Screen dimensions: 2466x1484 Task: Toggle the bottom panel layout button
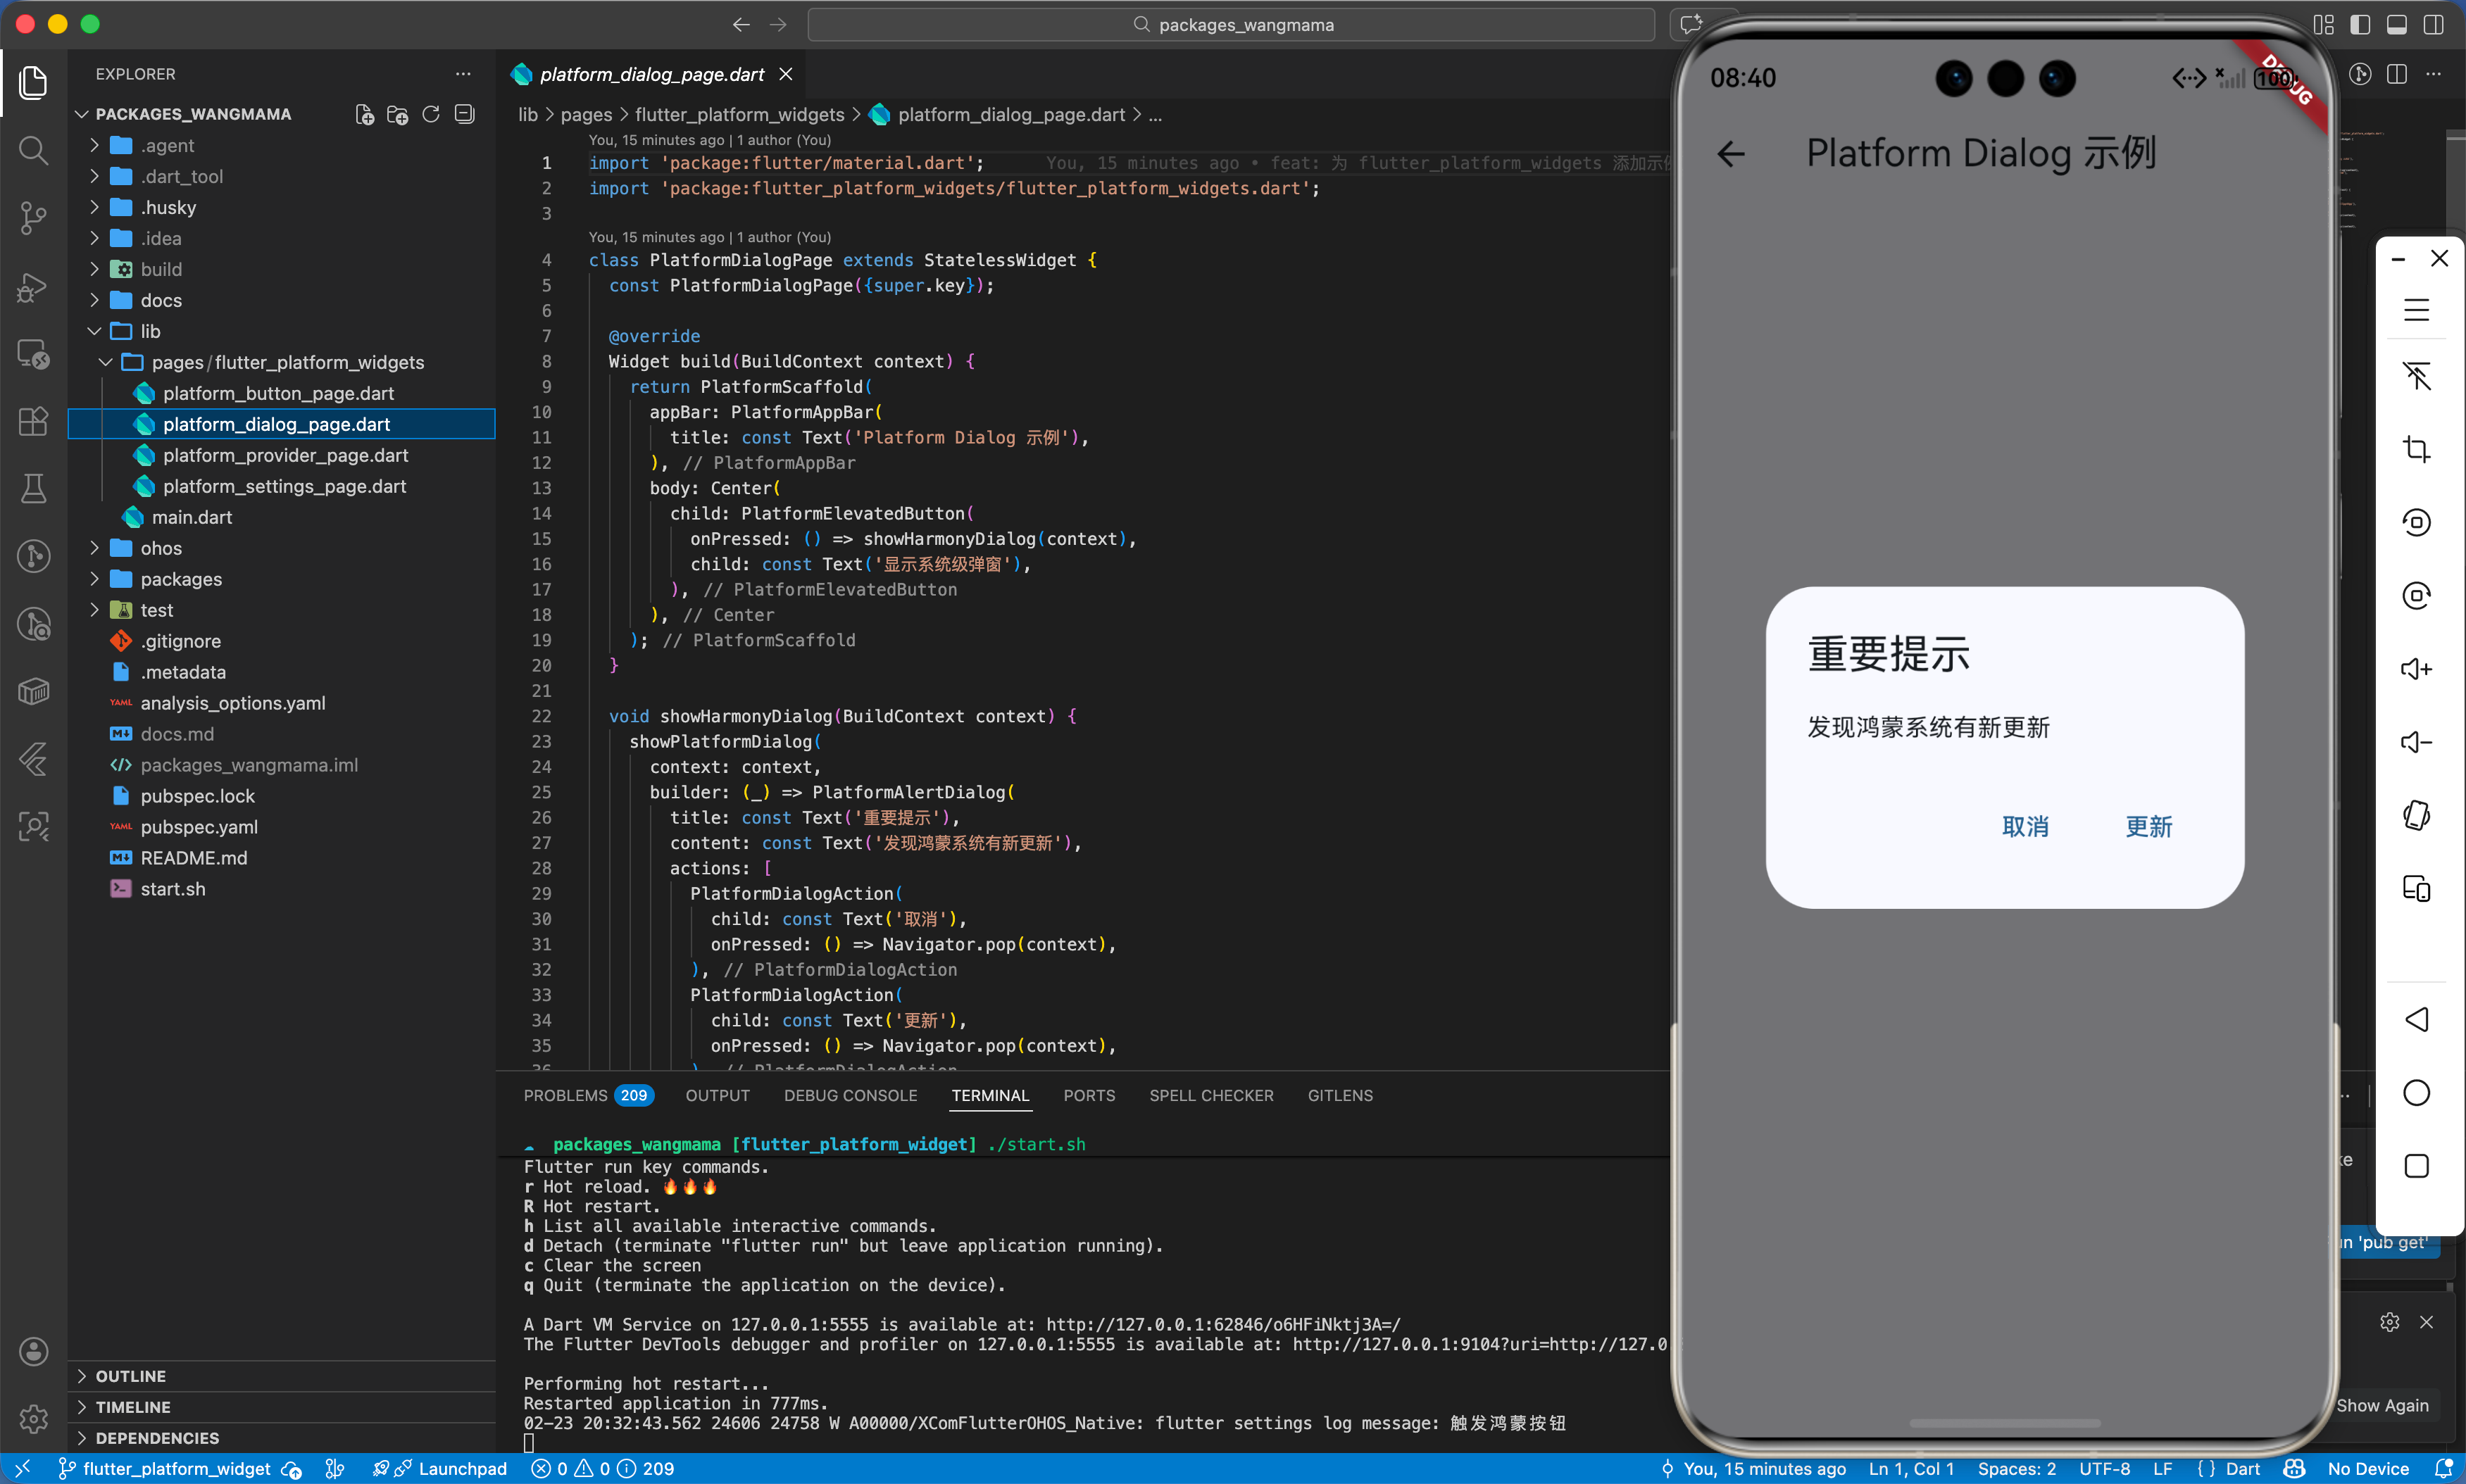(x=2397, y=25)
